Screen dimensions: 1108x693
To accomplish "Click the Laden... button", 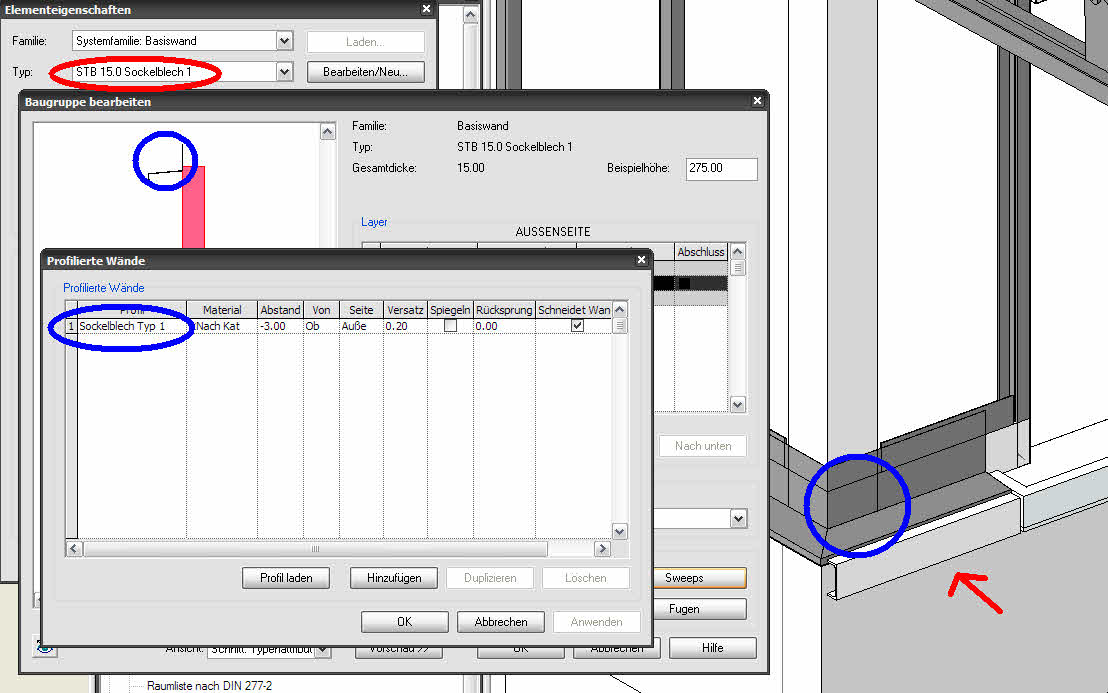I will tap(365, 42).
